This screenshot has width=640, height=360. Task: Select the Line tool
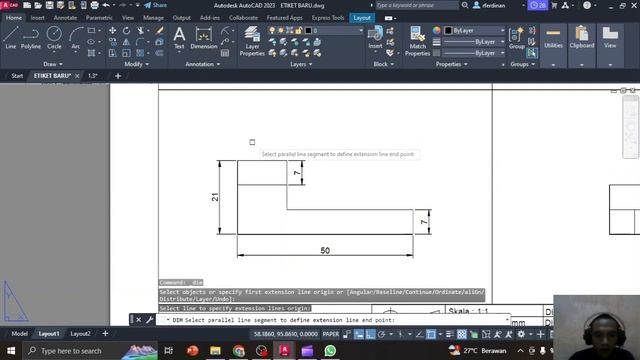click(x=11, y=38)
